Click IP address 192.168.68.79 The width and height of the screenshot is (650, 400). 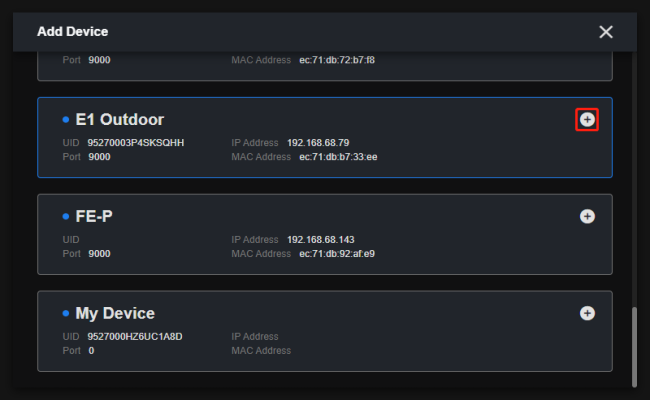point(319,143)
